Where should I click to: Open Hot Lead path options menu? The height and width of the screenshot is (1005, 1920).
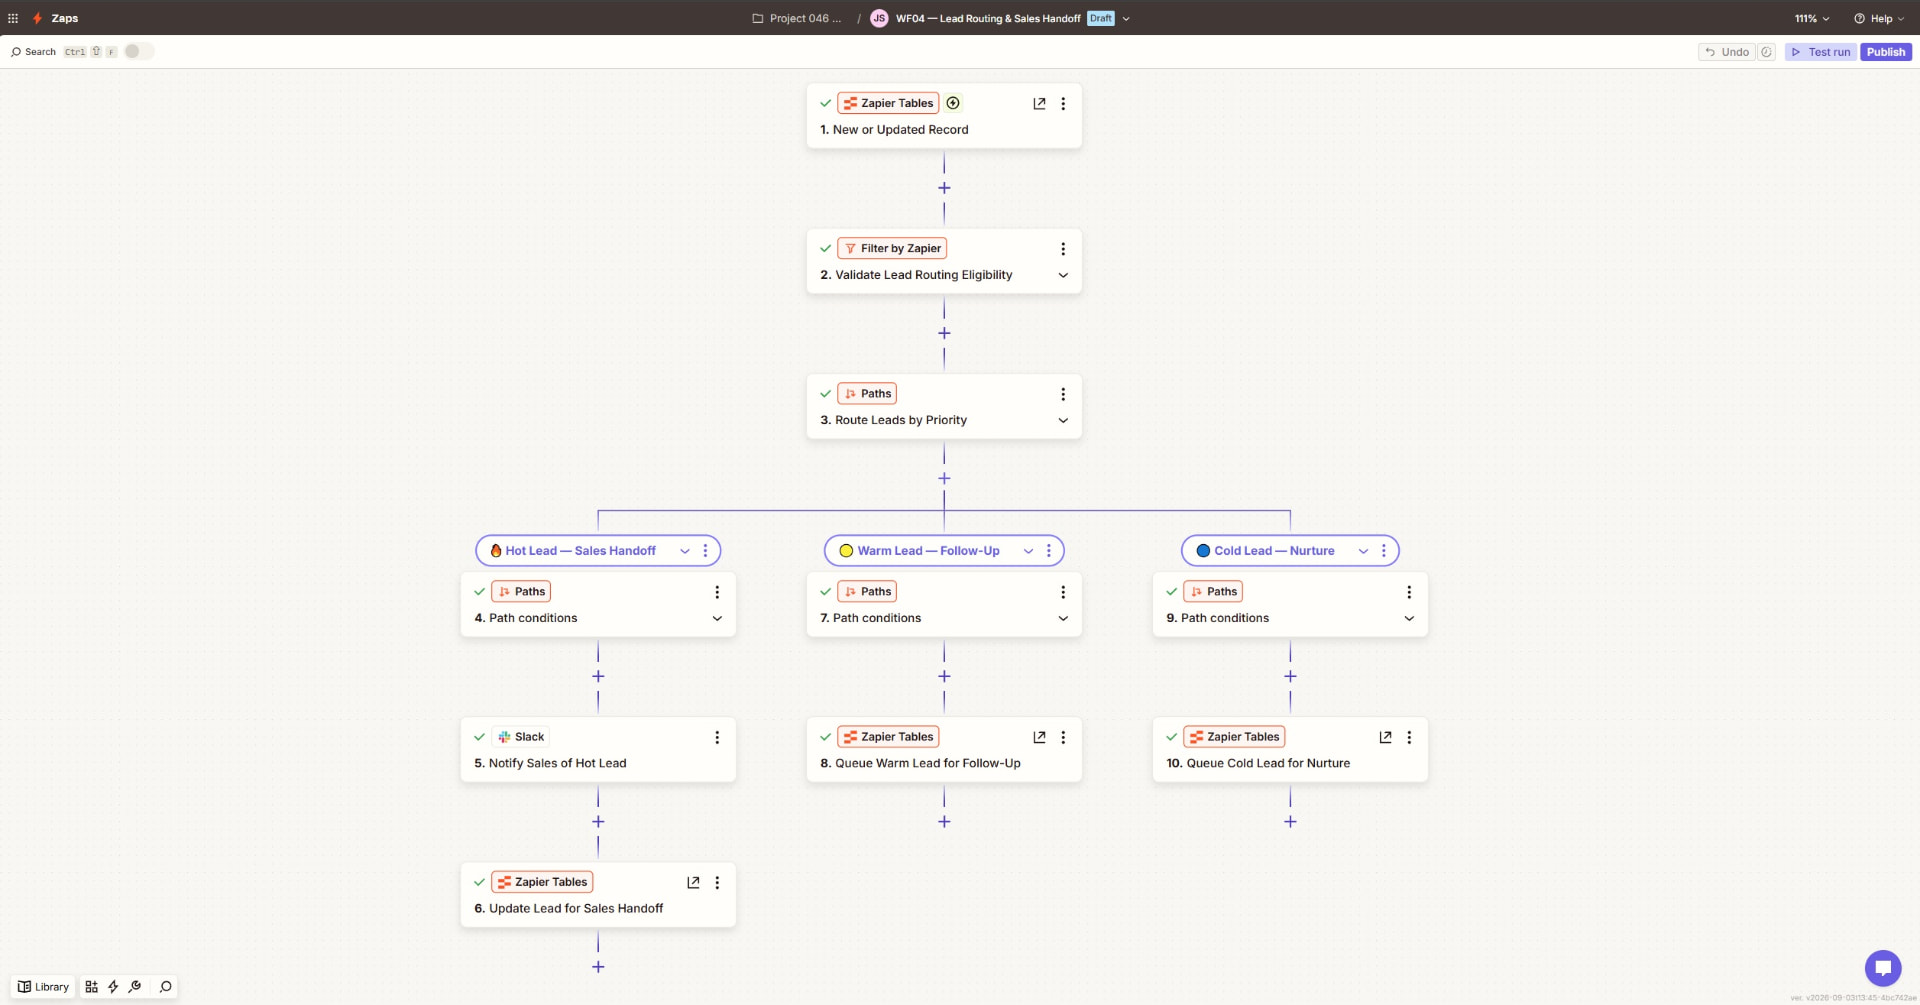click(705, 551)
